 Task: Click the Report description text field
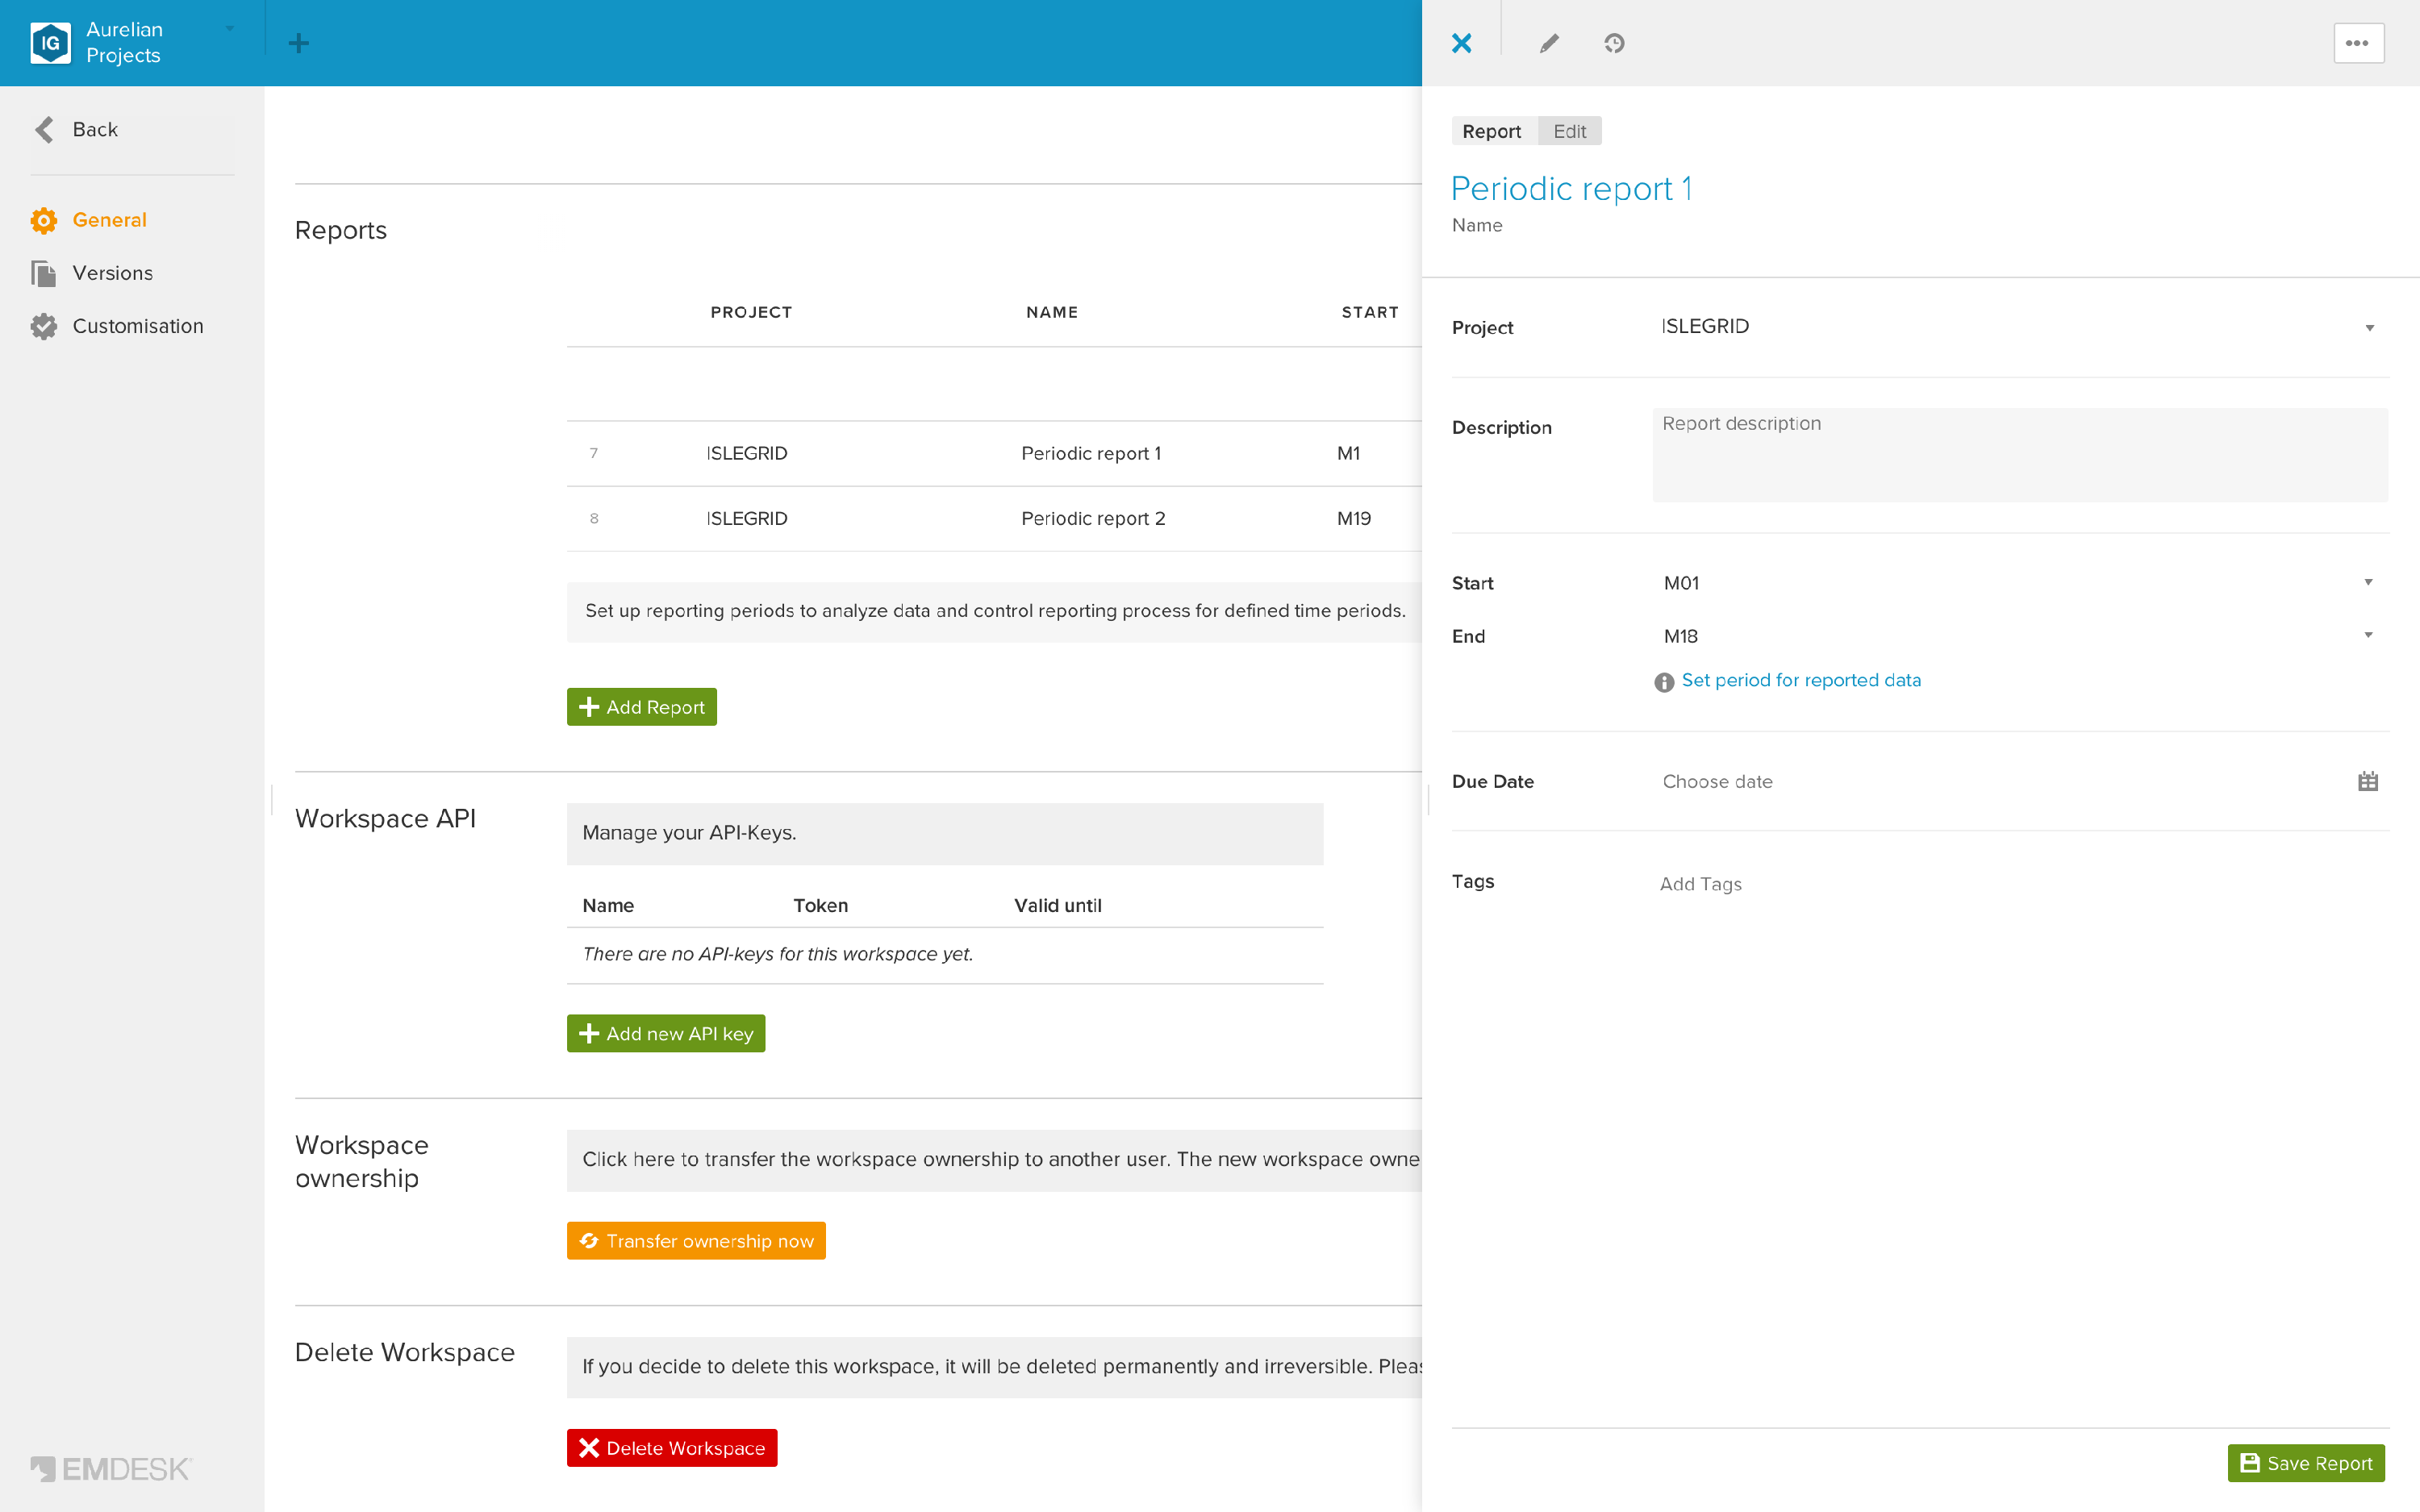[2019, 455]
